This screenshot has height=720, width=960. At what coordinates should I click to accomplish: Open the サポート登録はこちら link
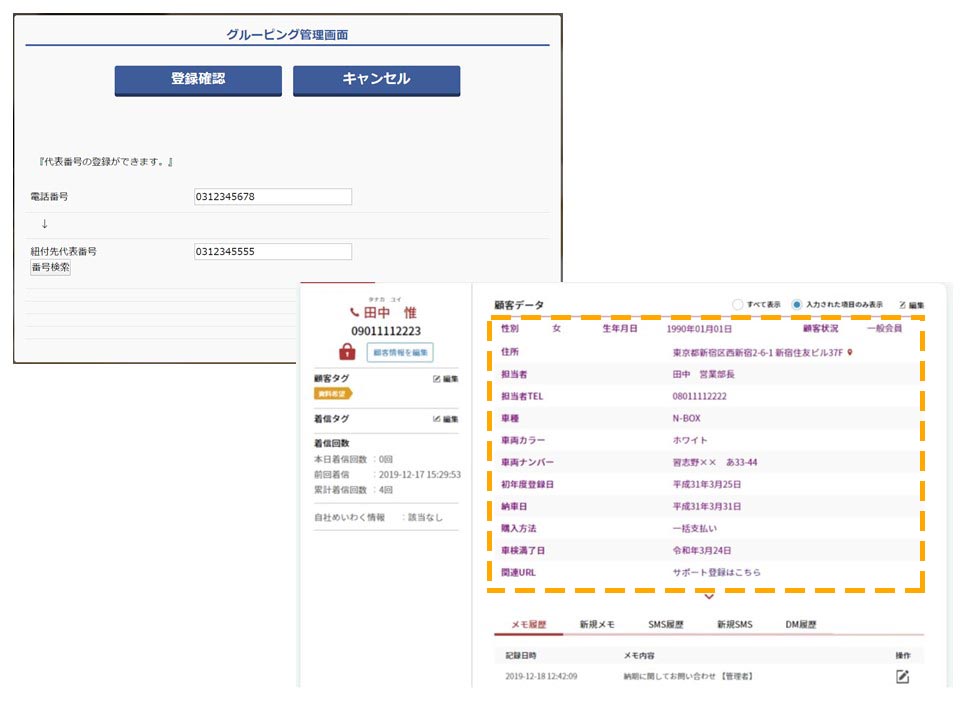716,572
